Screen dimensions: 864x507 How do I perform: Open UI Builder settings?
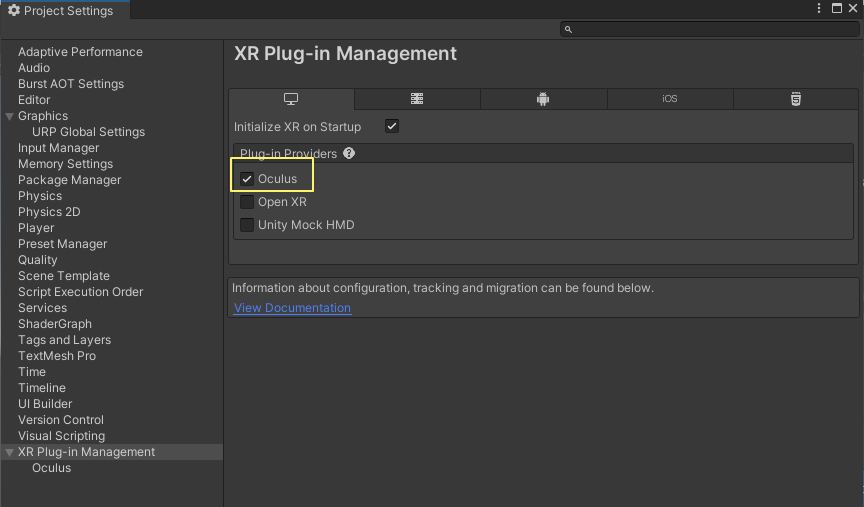pyautogui.click(x=45, y=403)
